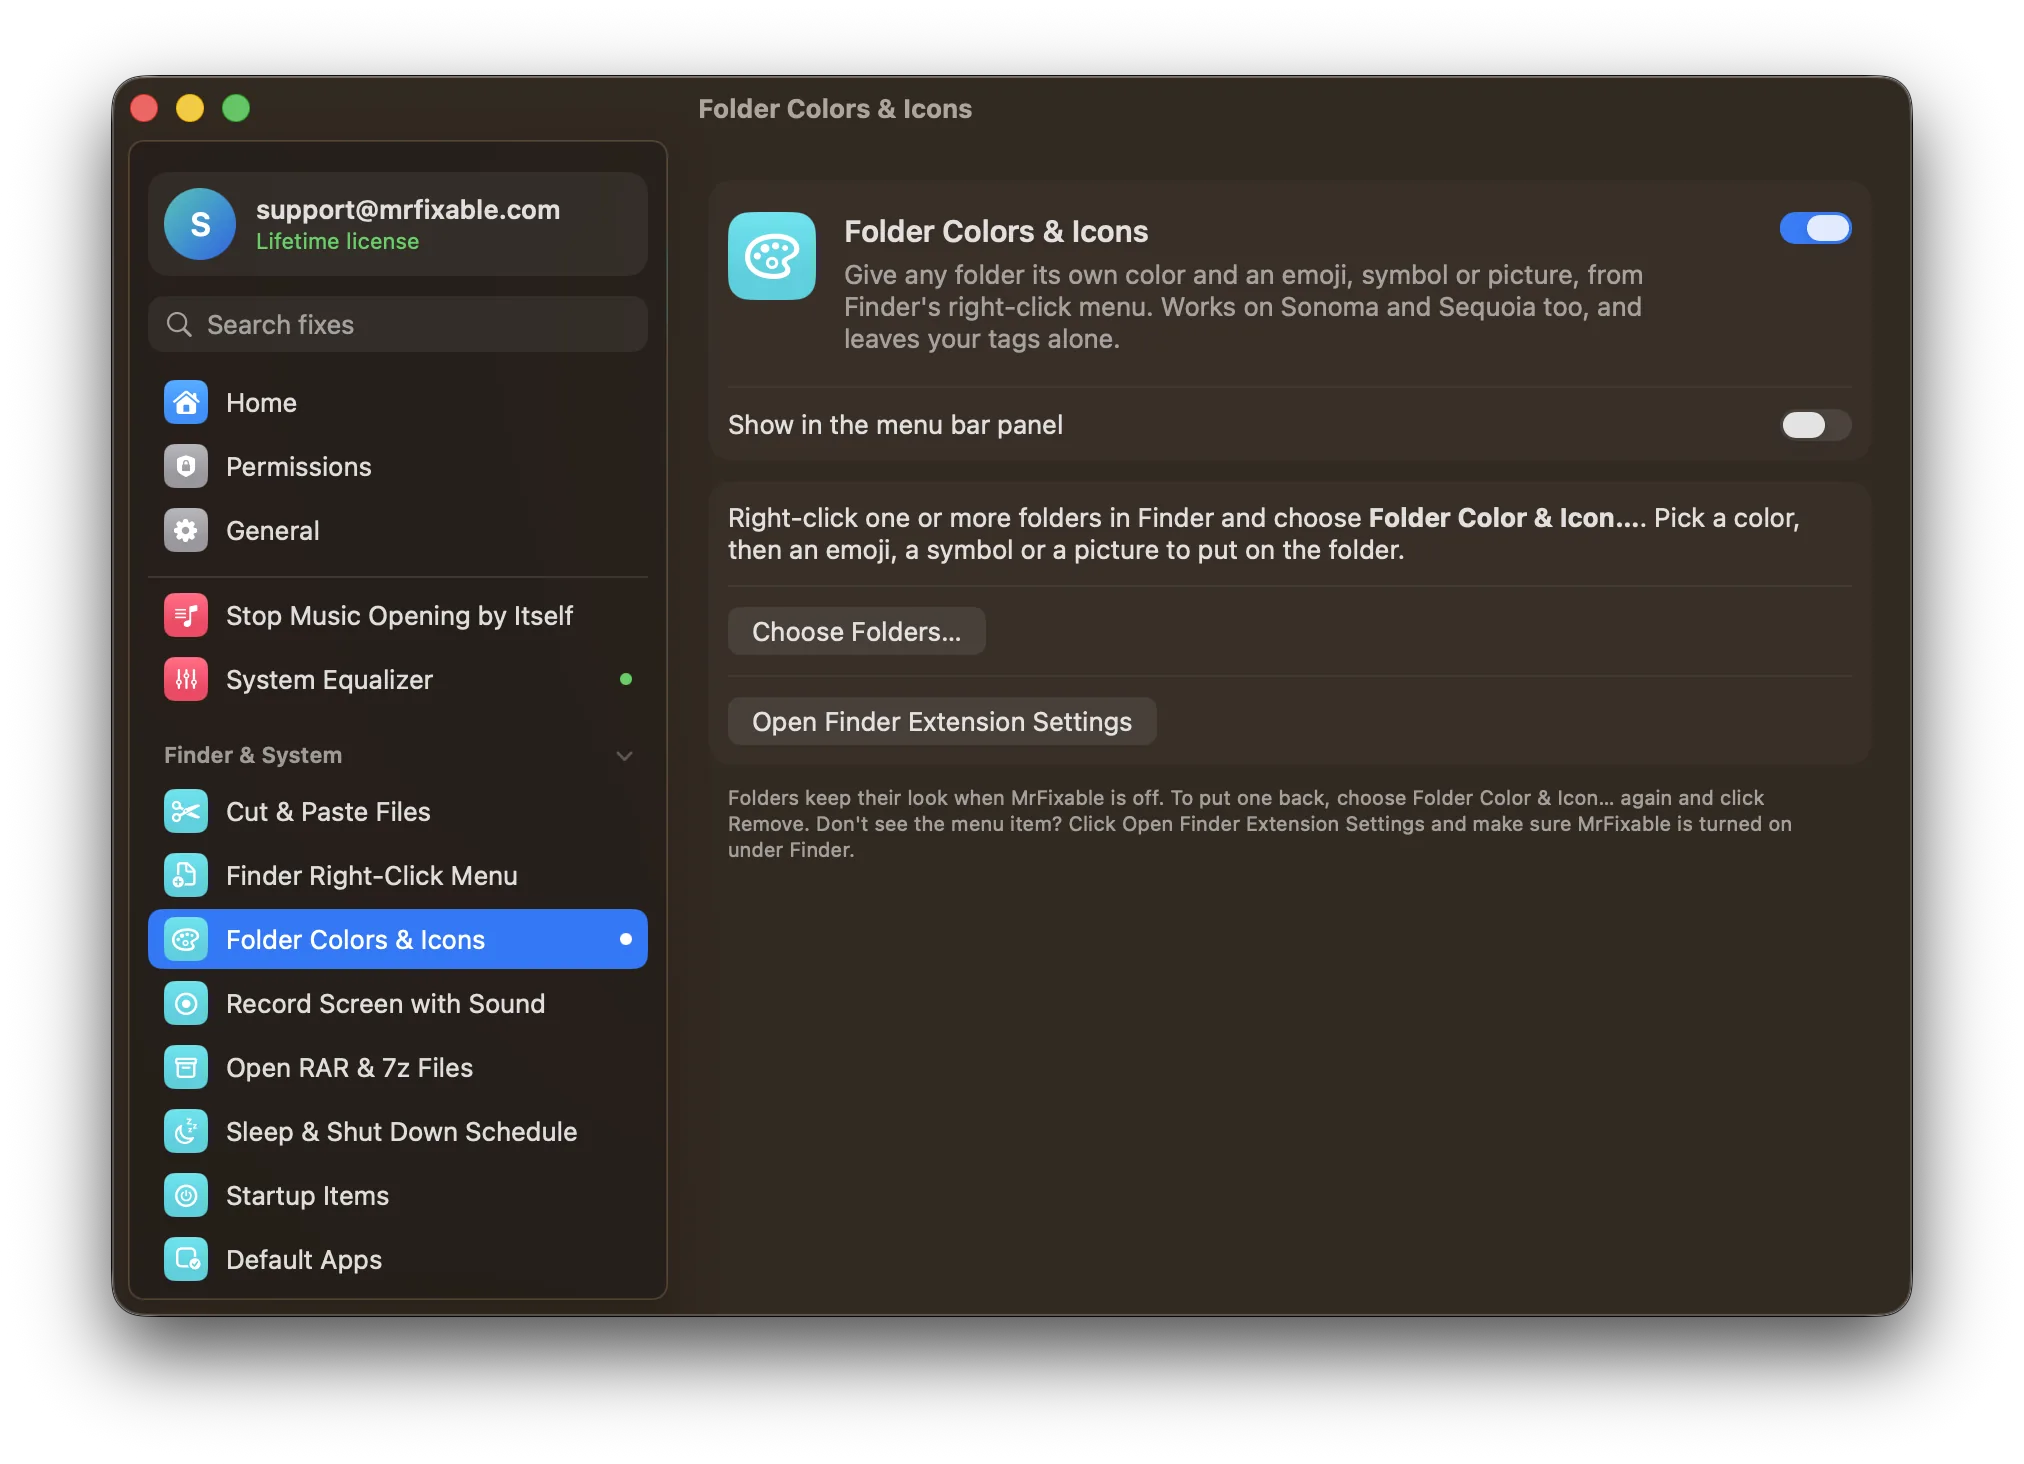Select Default Apps in sidebar
Viewport: 2024px width, 1464px height.
[398, 1260]
